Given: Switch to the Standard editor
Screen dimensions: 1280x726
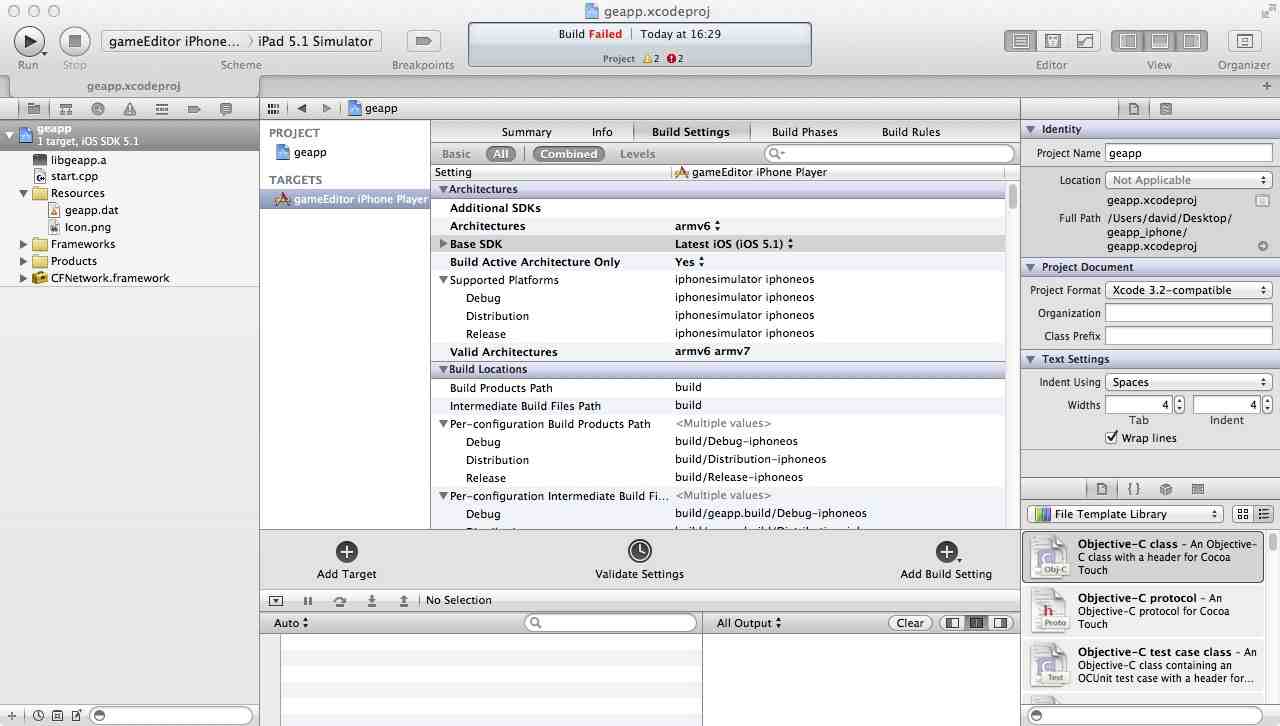Looking at the screenshot, I should click(1021, 41).
